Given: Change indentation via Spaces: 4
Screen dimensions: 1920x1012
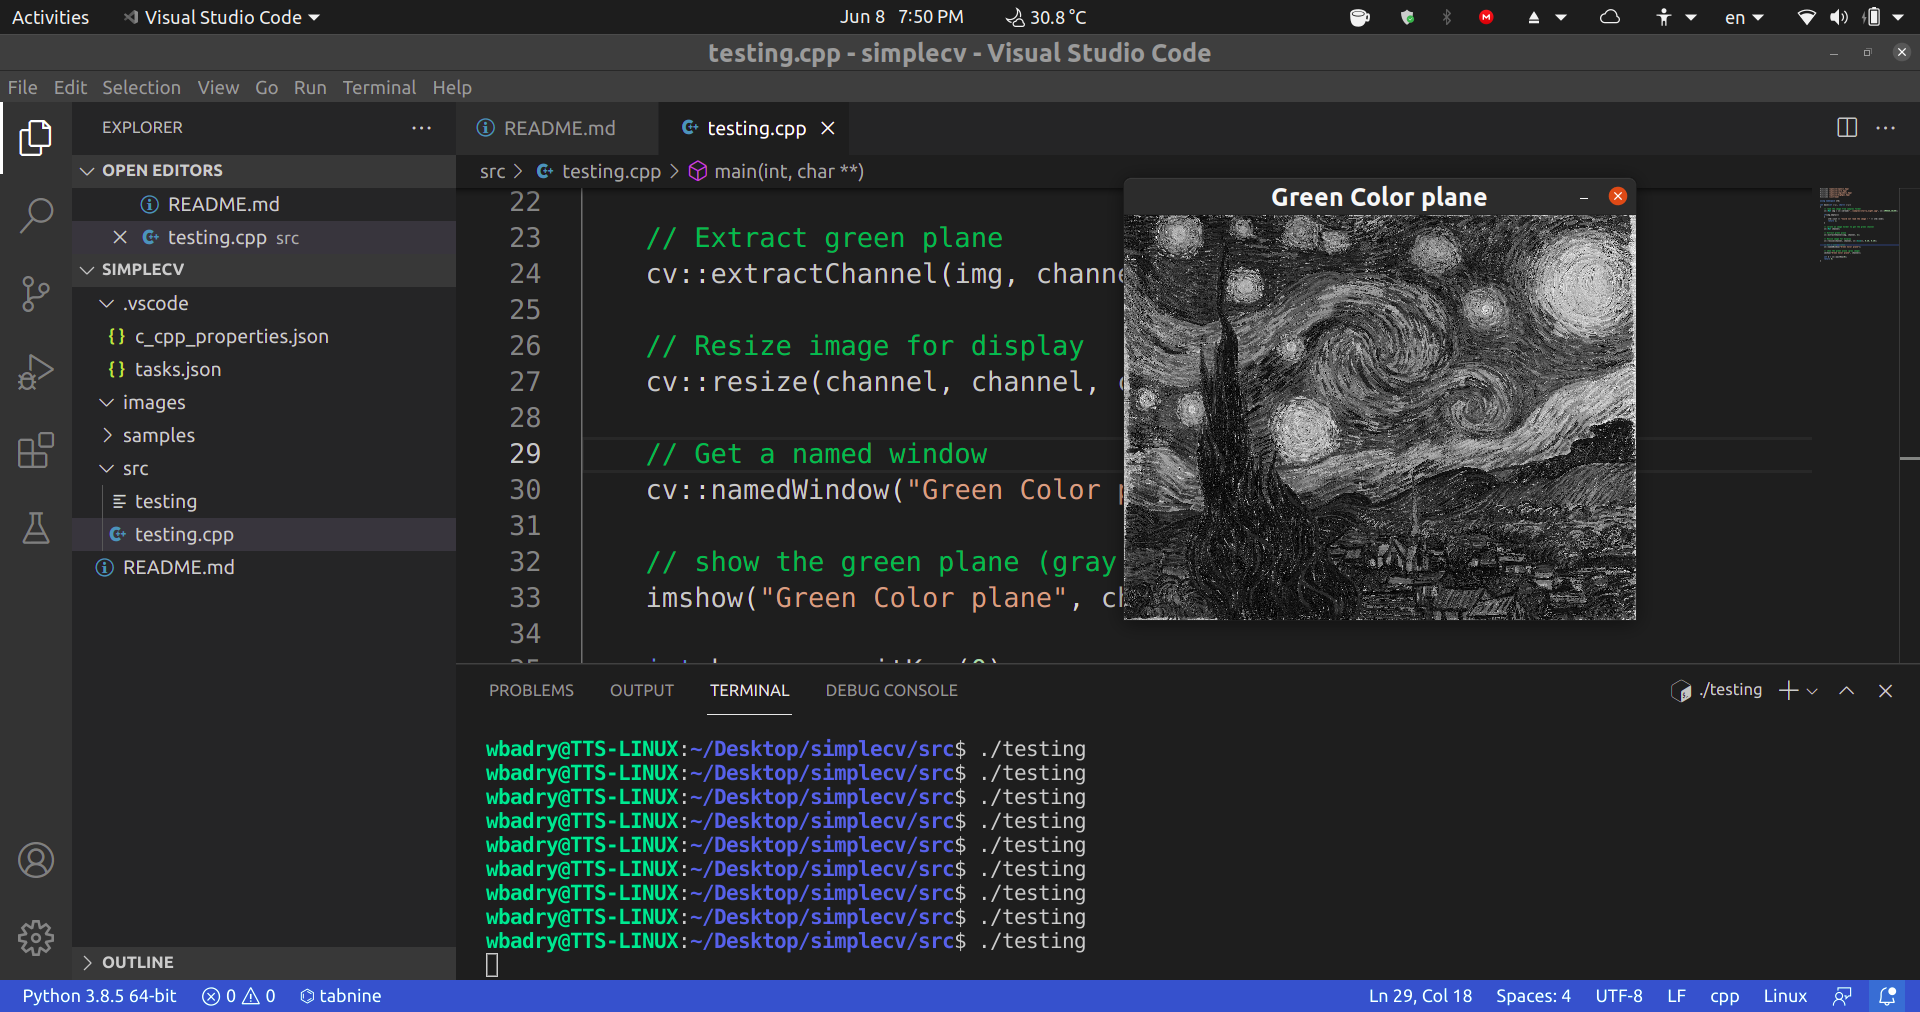Looking at the screenshot, I should [x=1533, y=996].
